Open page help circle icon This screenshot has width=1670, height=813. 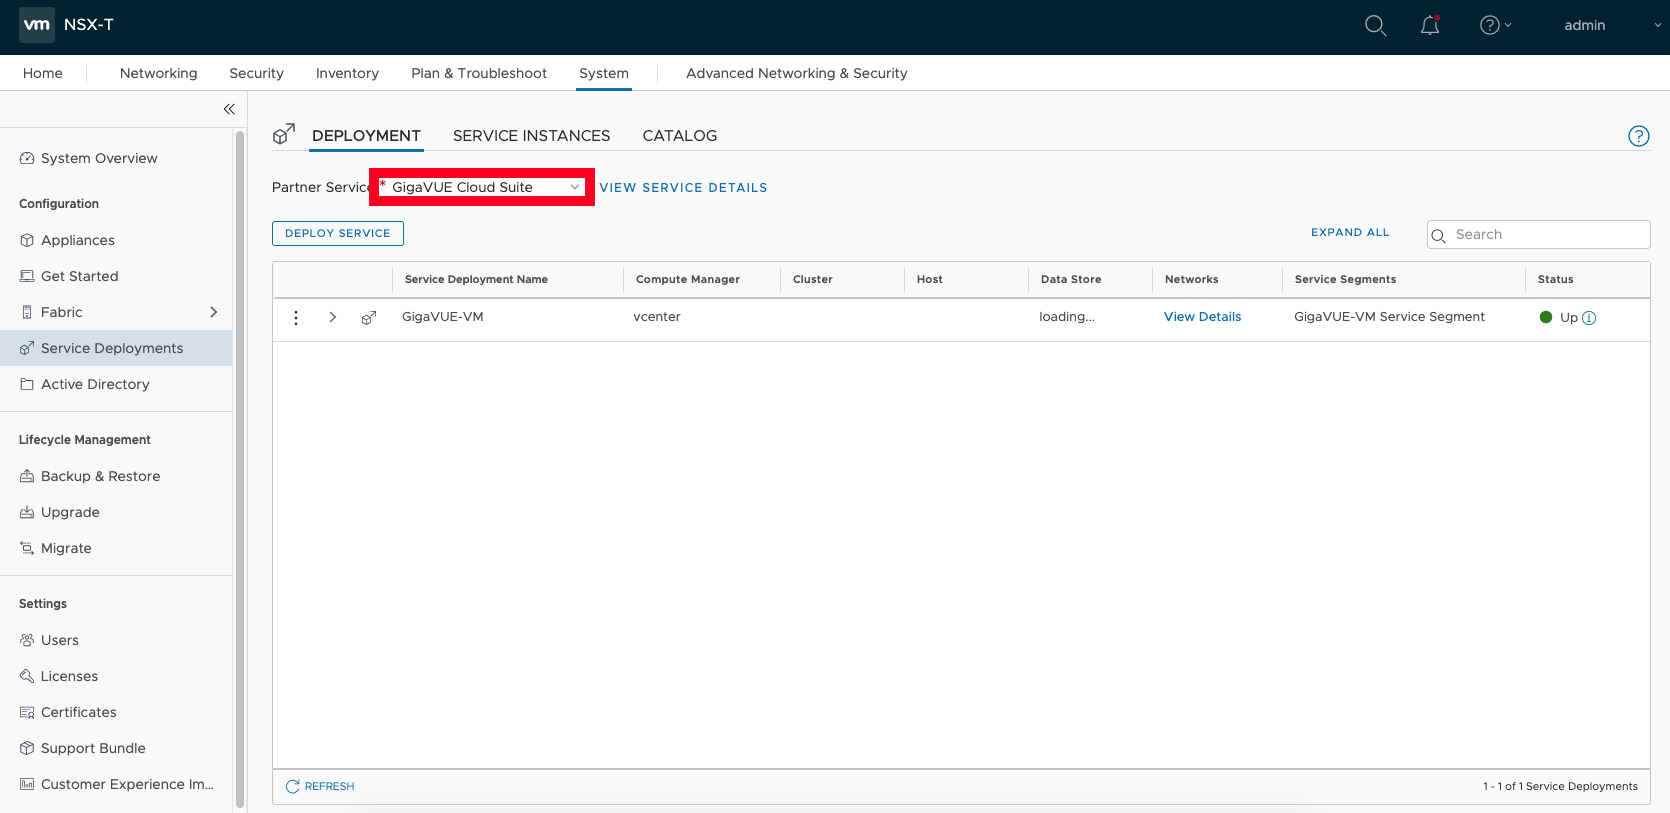(1638, 136)
